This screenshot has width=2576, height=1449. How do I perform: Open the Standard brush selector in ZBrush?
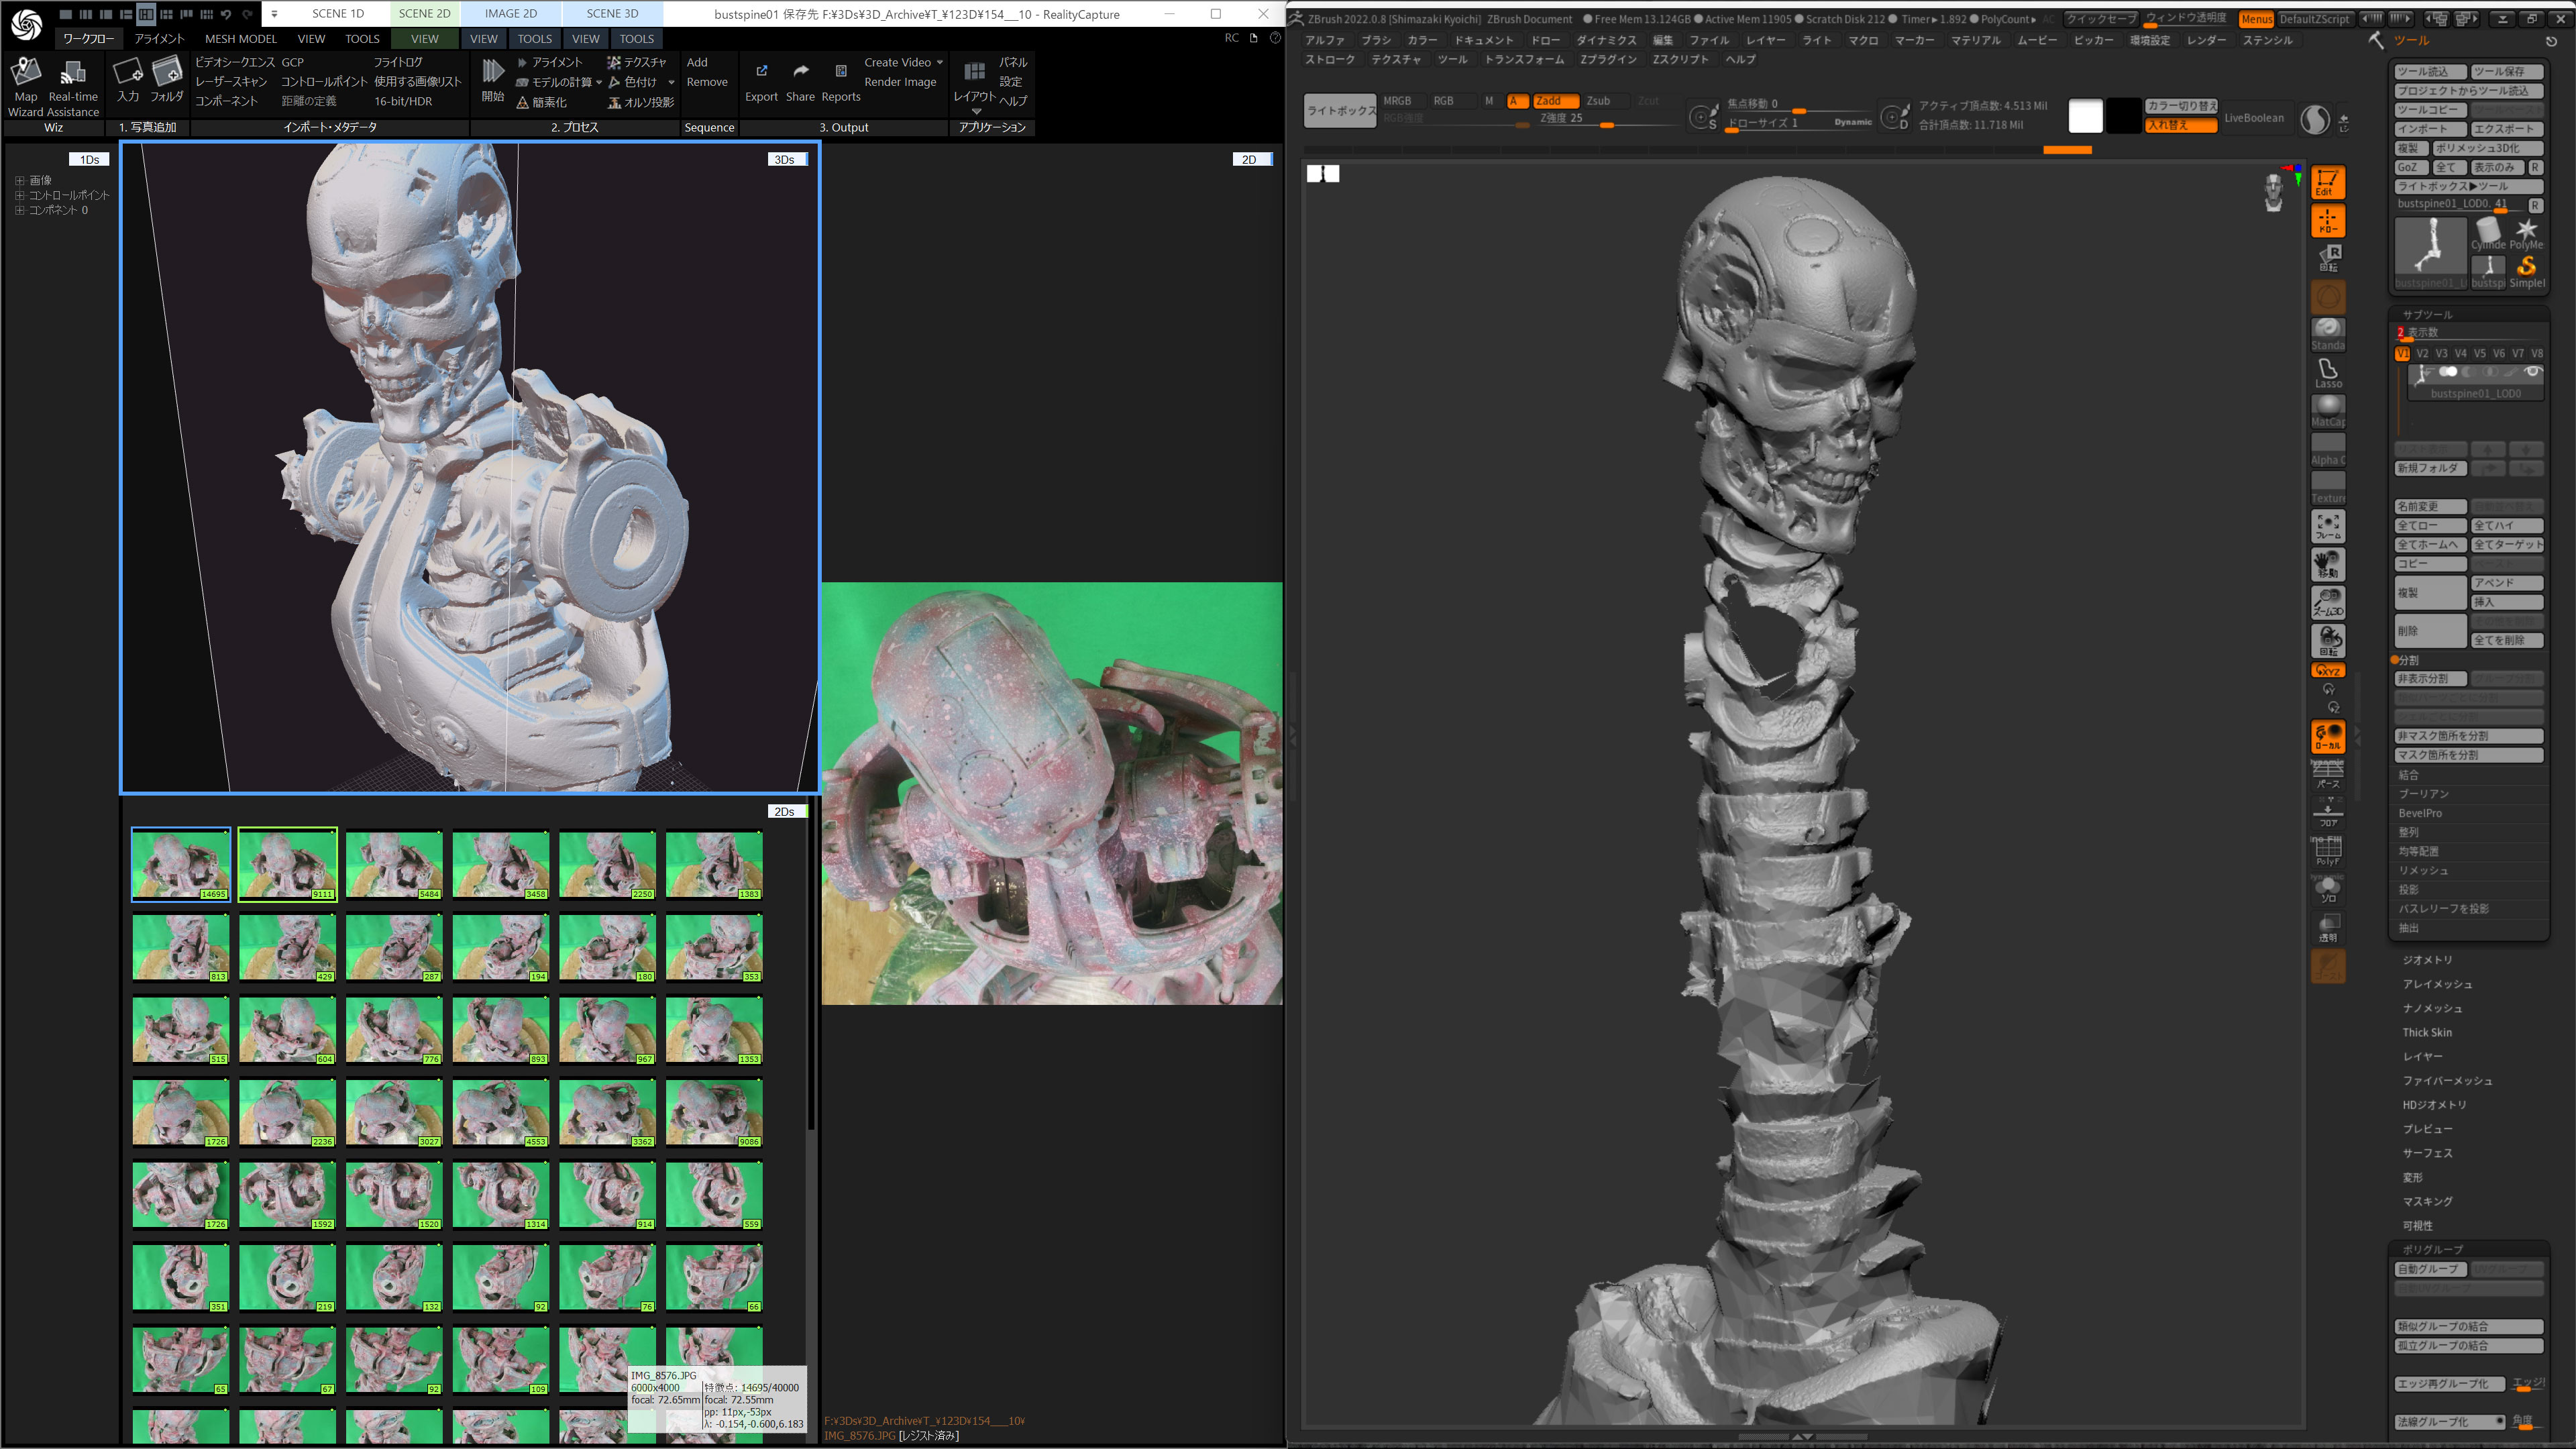(x=2328, y=334)
